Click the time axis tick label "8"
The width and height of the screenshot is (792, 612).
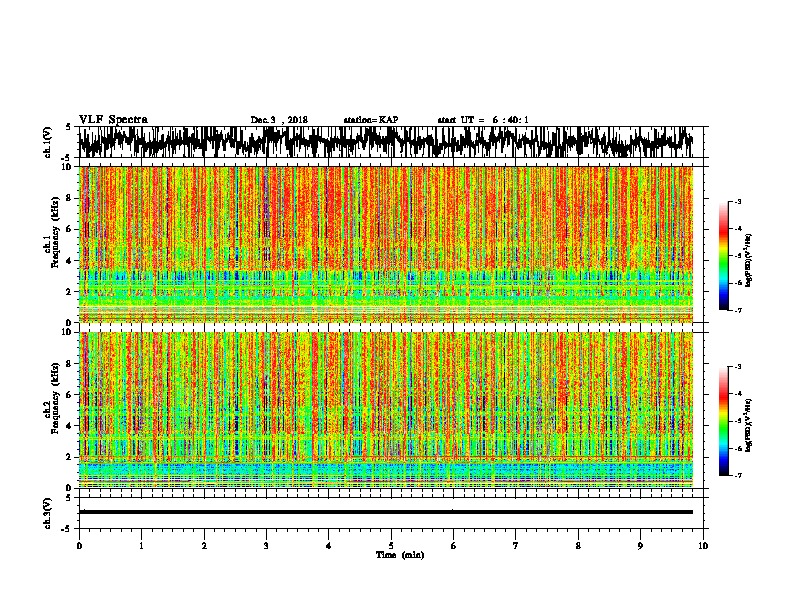578,546
